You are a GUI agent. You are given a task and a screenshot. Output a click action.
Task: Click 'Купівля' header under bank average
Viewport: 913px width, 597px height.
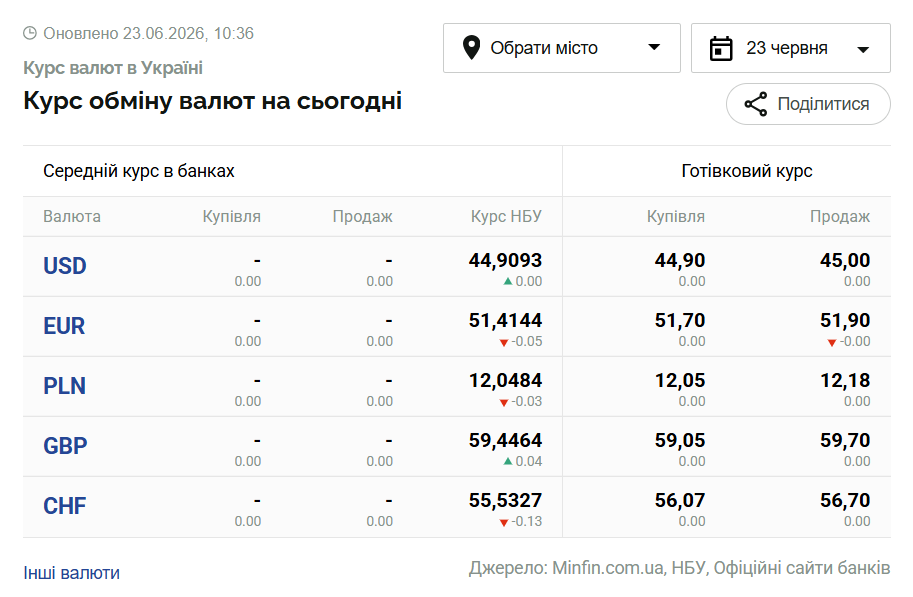232,217
